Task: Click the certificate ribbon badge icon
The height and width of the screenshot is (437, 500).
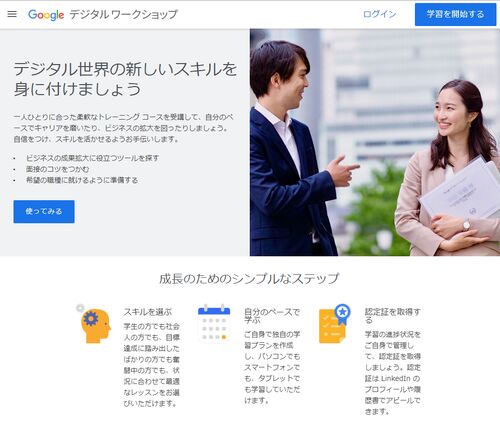Action: tap(334, 323)
